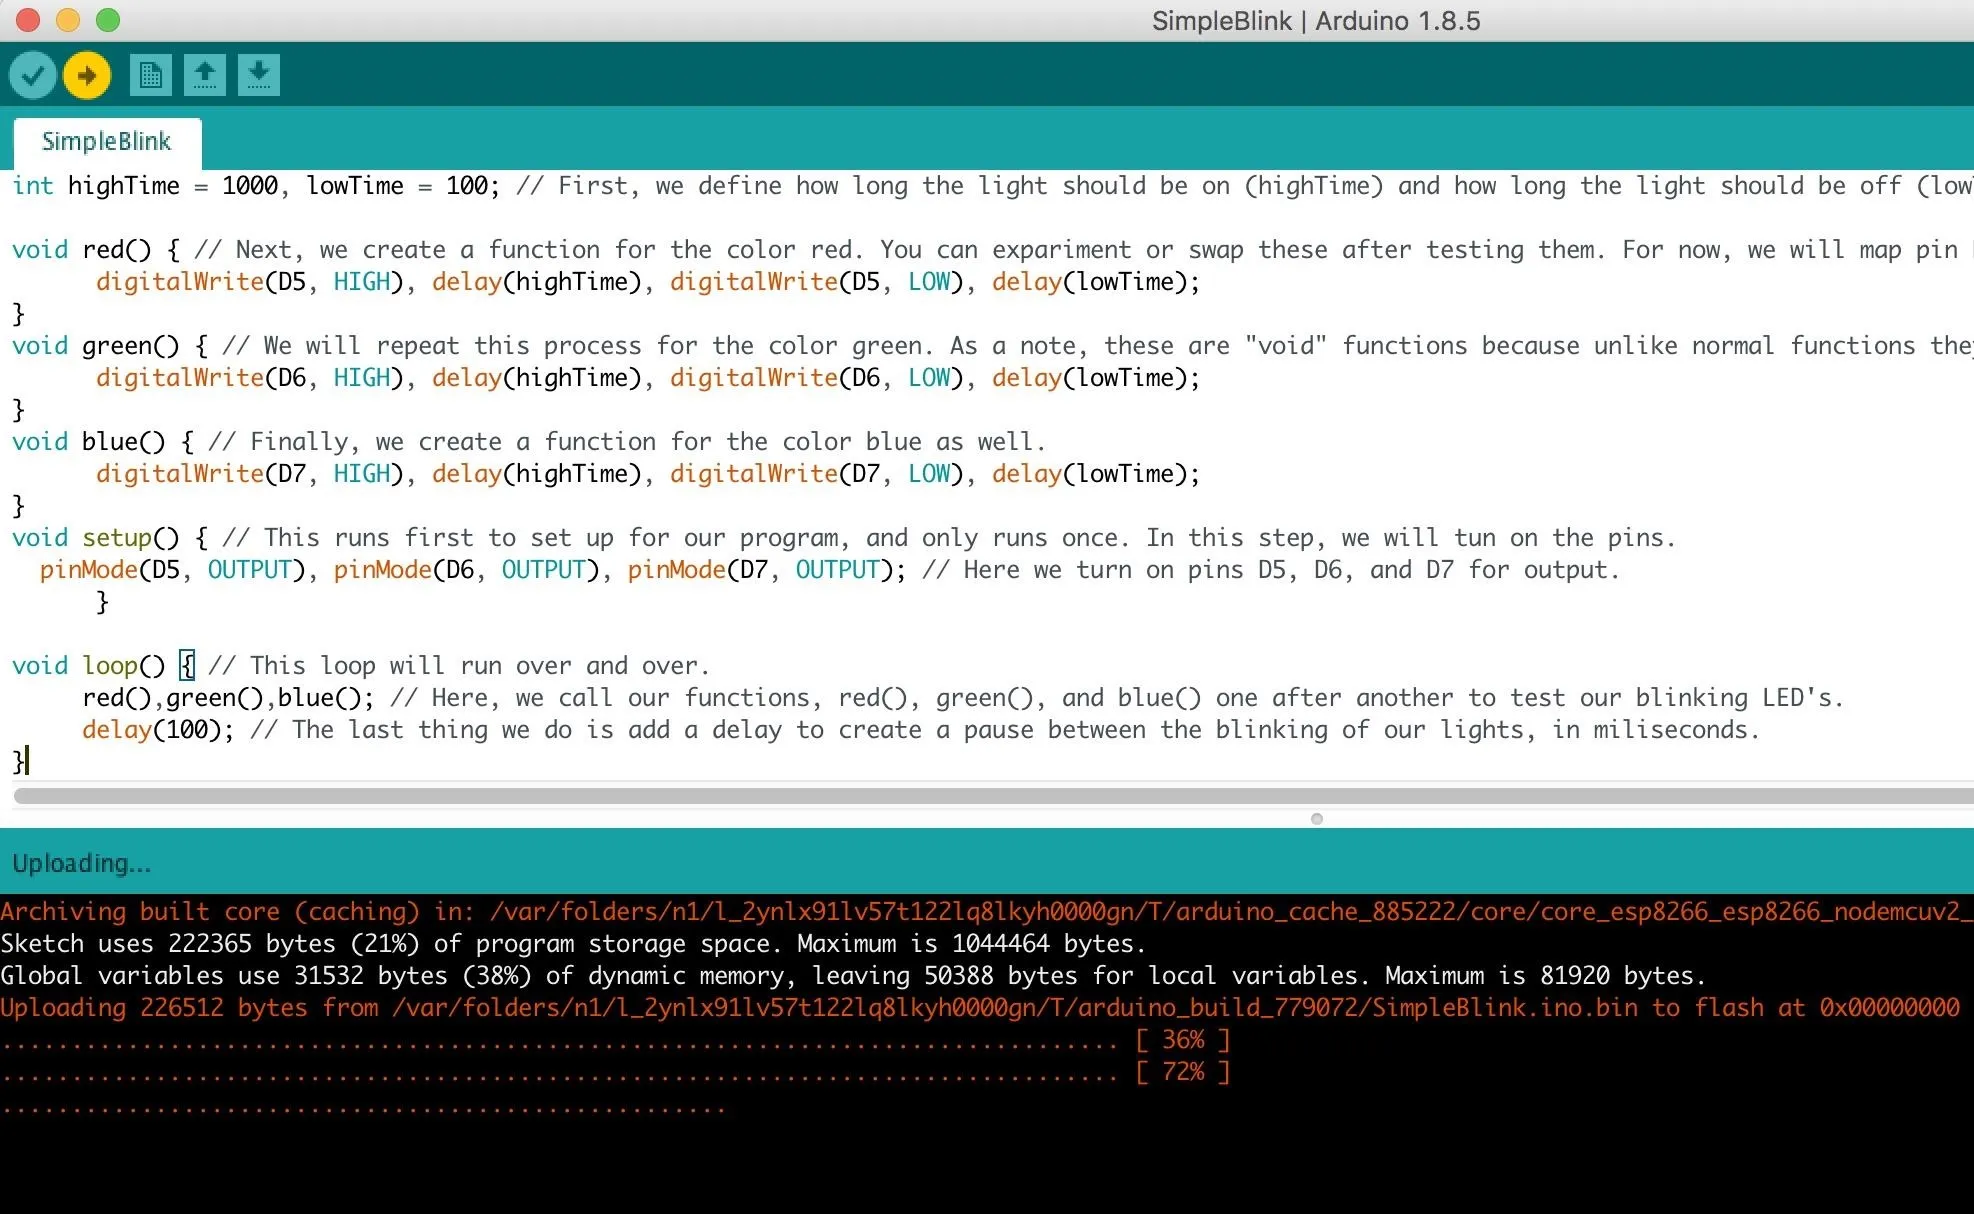Click the divider handle dot above the console
1974x1214 pixels.
[1317, 819]
